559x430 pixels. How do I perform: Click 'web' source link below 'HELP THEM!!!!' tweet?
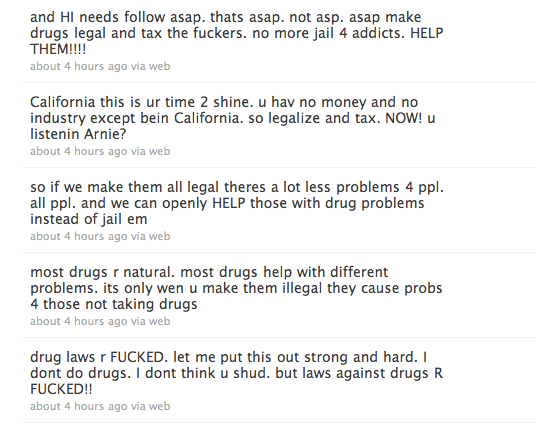click(159, 66)
